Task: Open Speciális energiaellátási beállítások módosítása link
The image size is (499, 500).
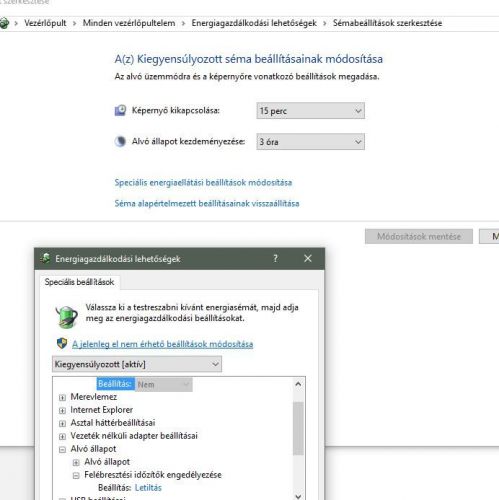Action: pos(203,182)
